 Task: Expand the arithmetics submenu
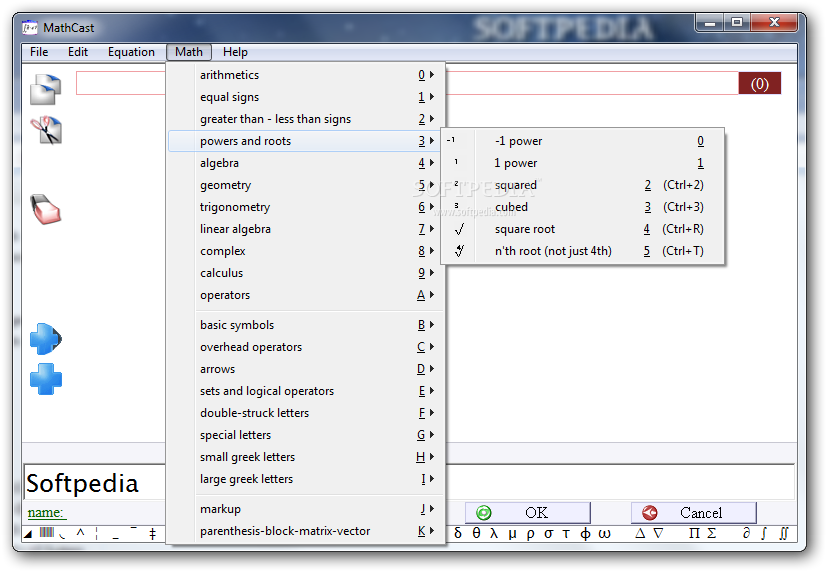306,75
